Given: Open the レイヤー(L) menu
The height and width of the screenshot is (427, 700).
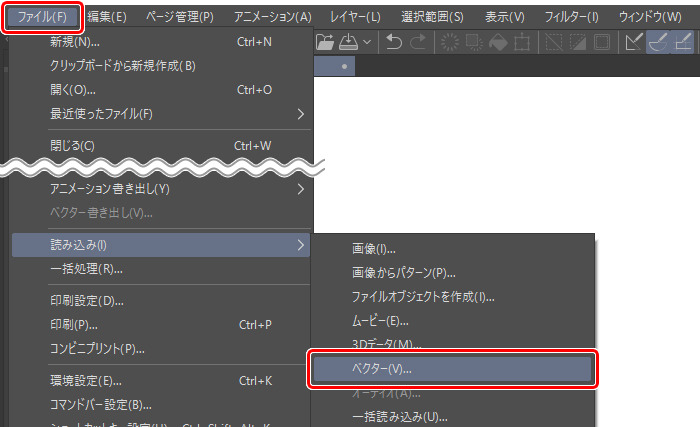Looking at the screenshot, I should [355, 17].
